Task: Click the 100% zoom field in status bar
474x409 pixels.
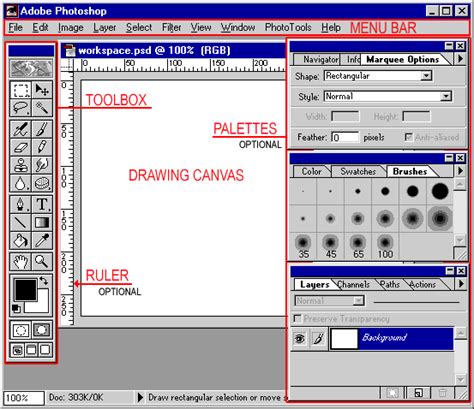Action: 24,398
